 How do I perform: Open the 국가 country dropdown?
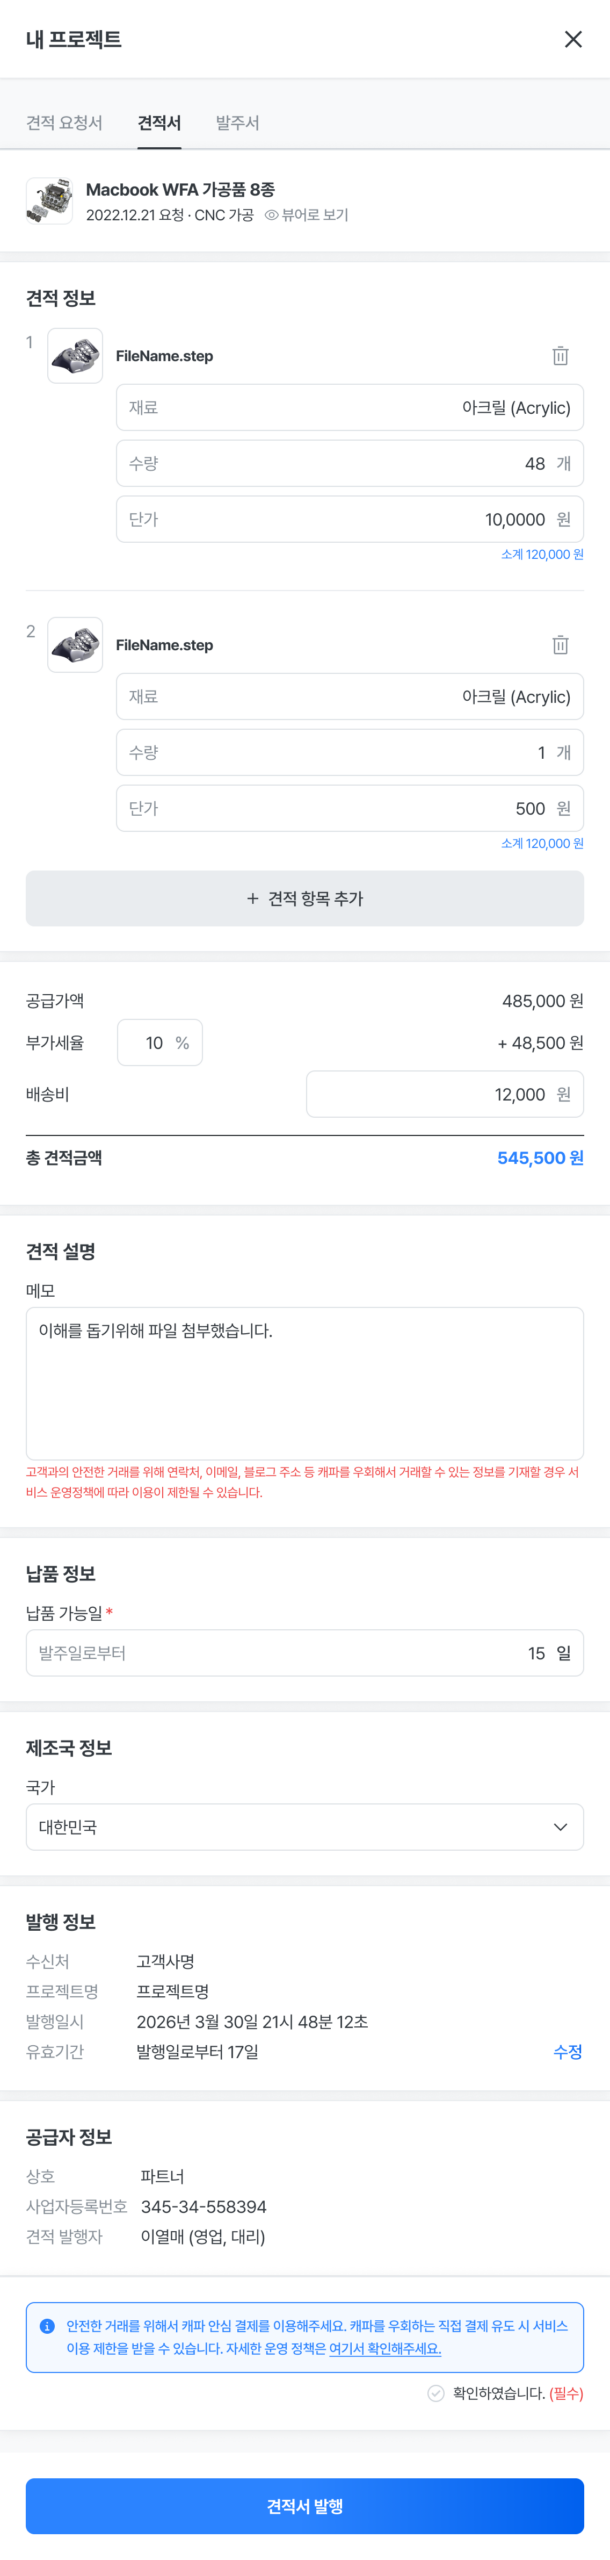click(304, 1827)
